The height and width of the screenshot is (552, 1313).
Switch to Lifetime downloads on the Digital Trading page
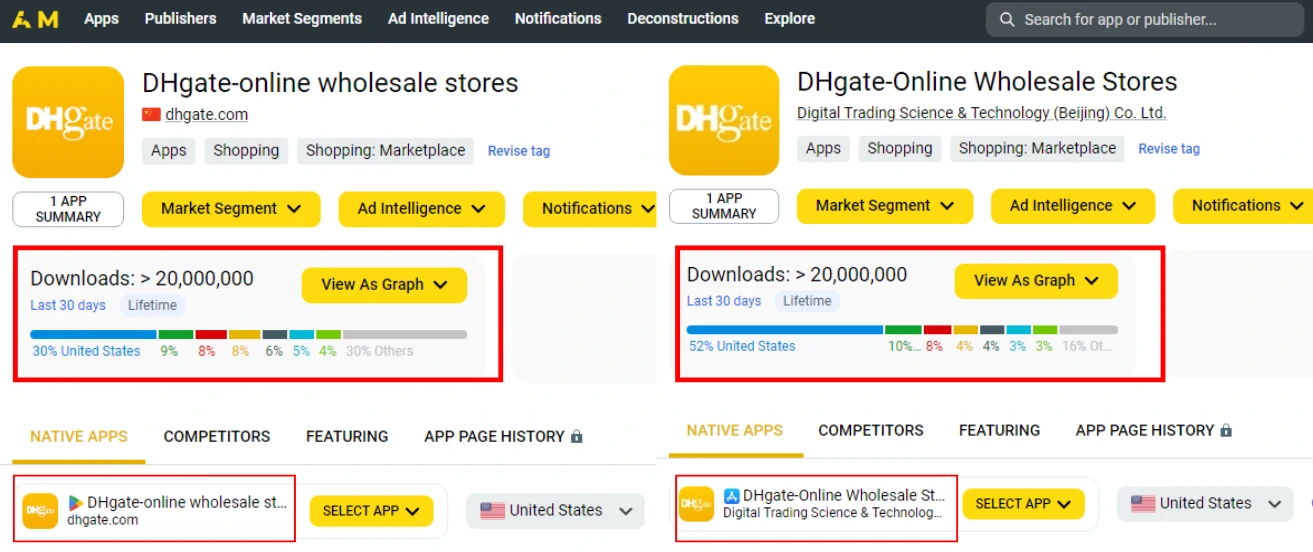(807, 301)
